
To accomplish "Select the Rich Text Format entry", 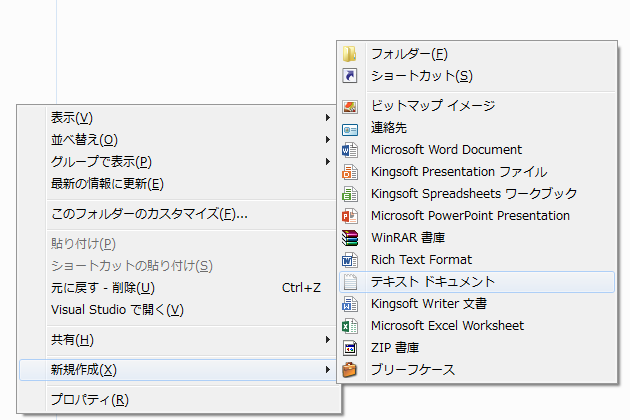I will pyautogui.click(x=477, y=260).
